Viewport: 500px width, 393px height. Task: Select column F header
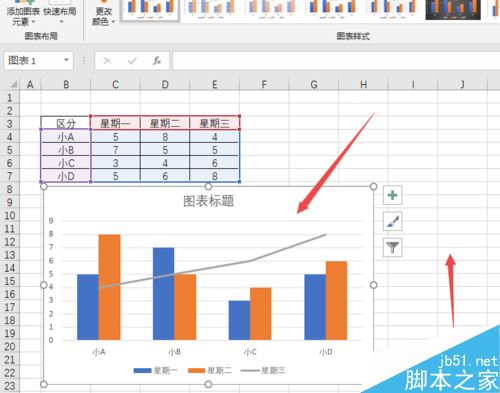coord(264,85)
